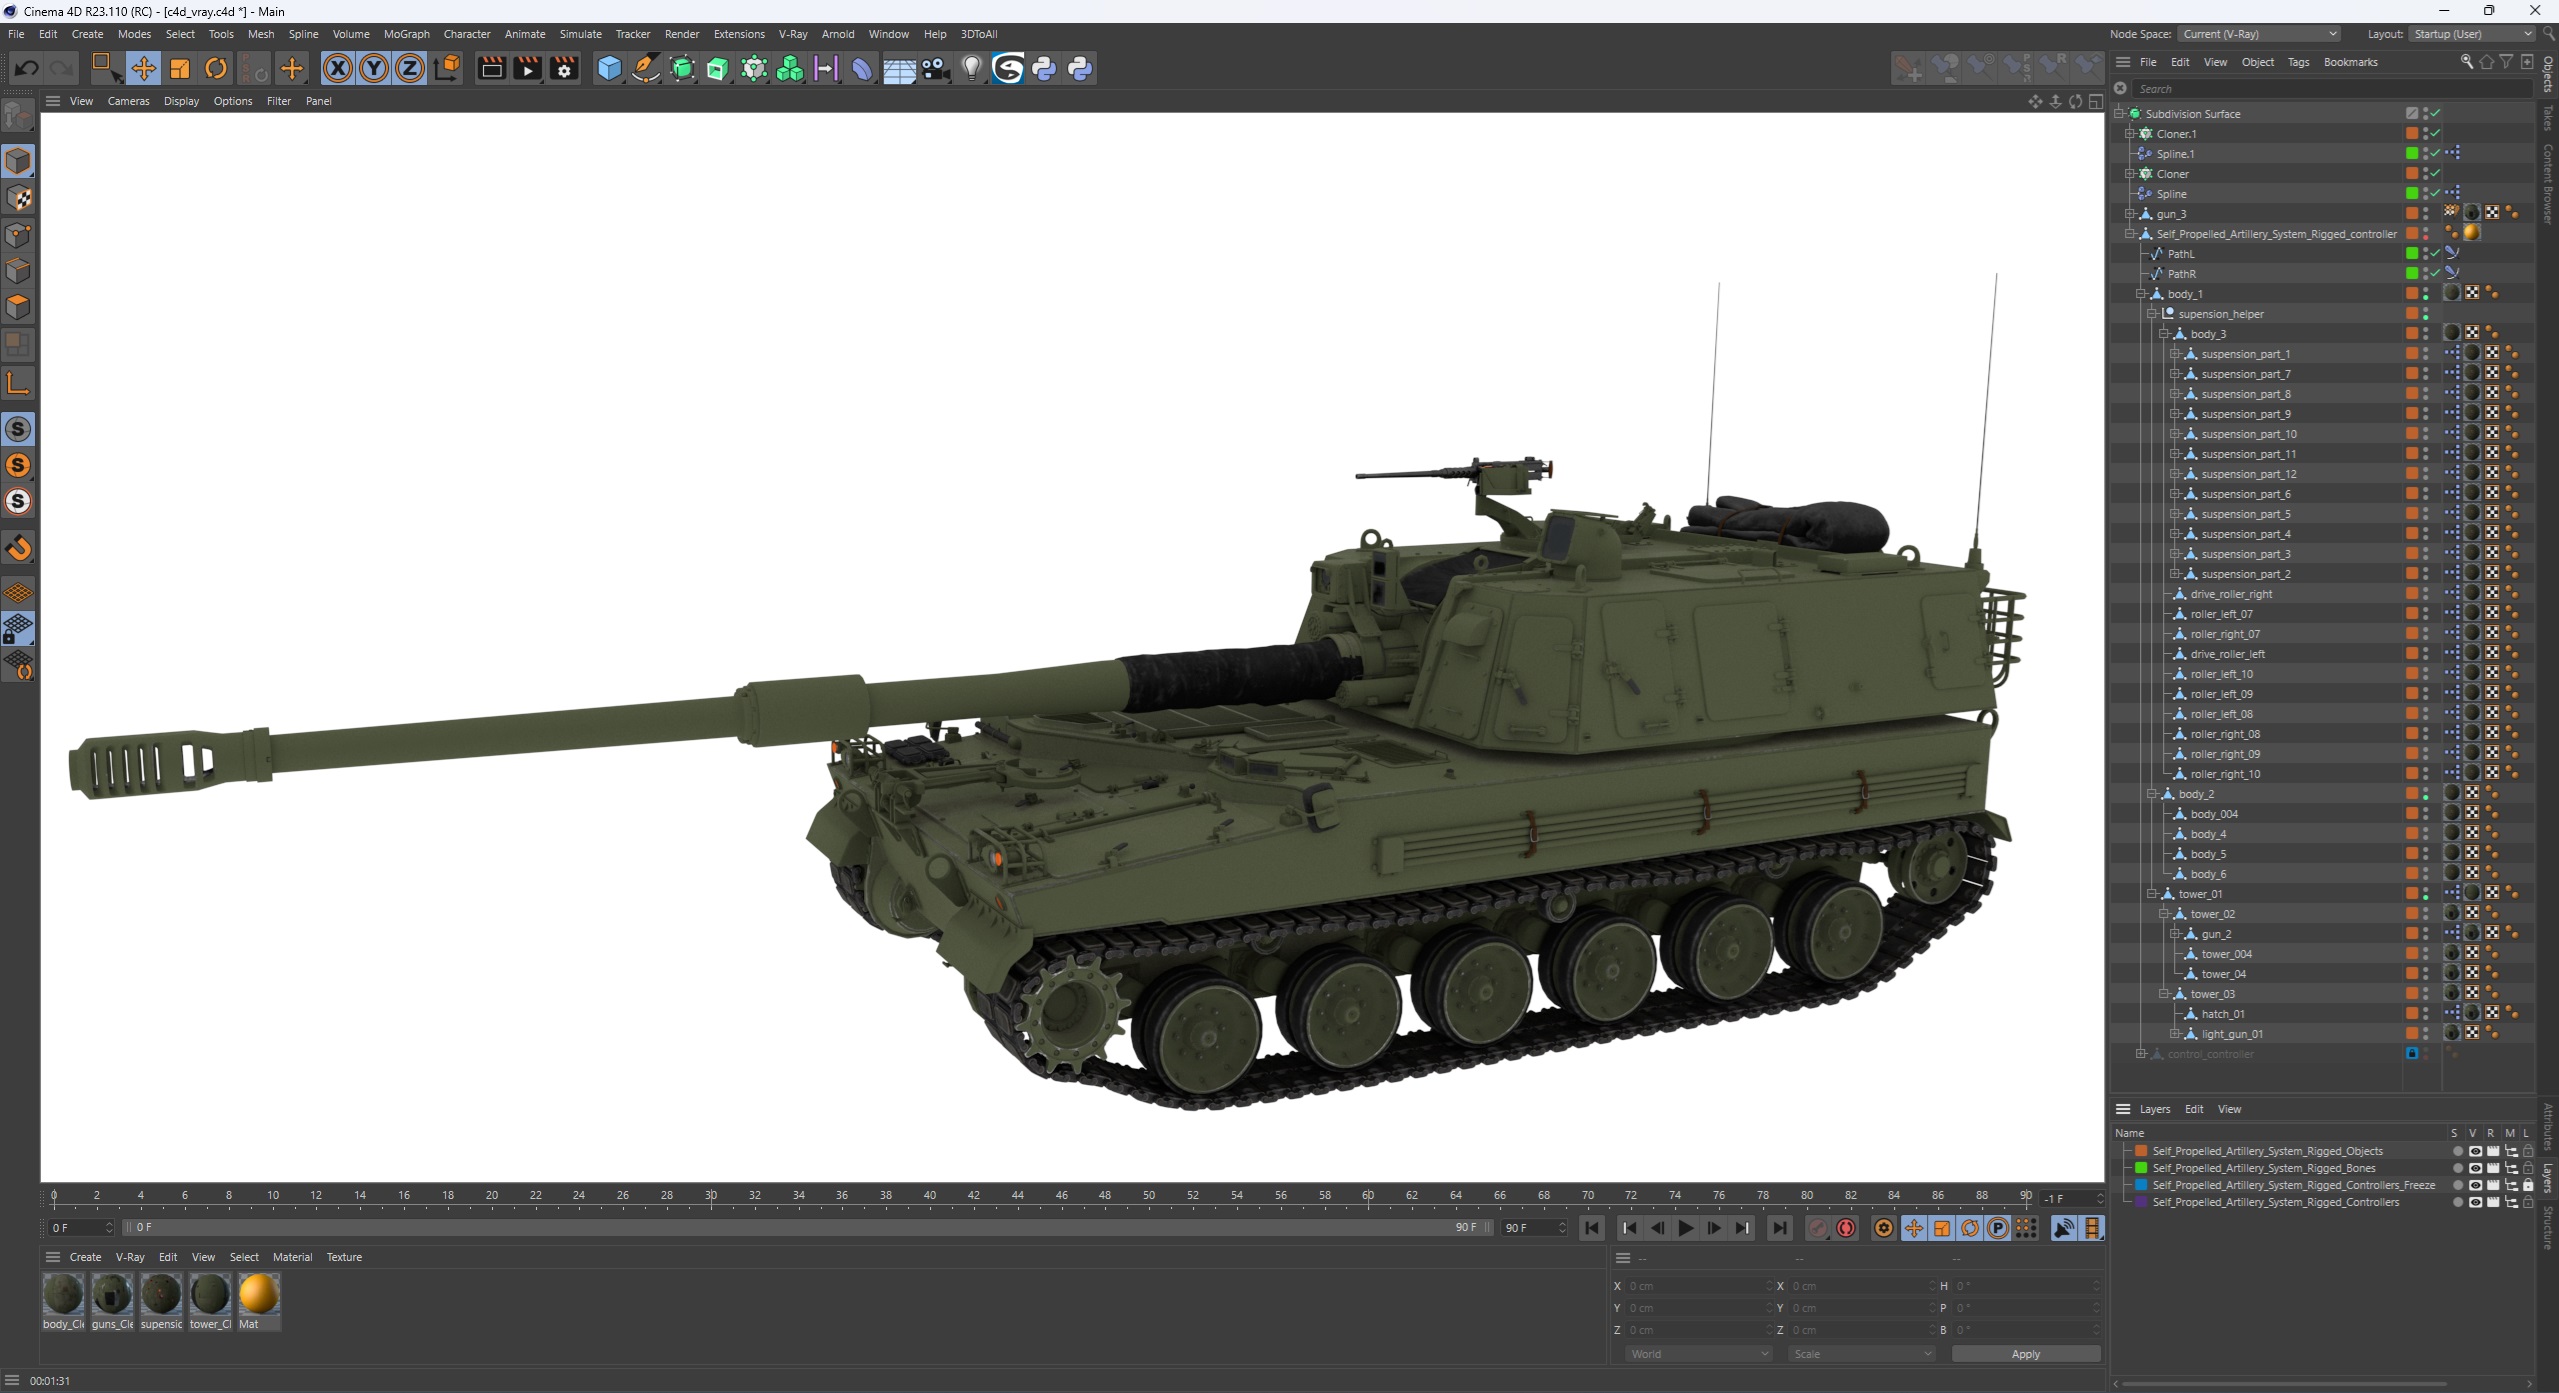
Task: Select hatch_01 in object tree
Action: click(x=2222, y=1014)
